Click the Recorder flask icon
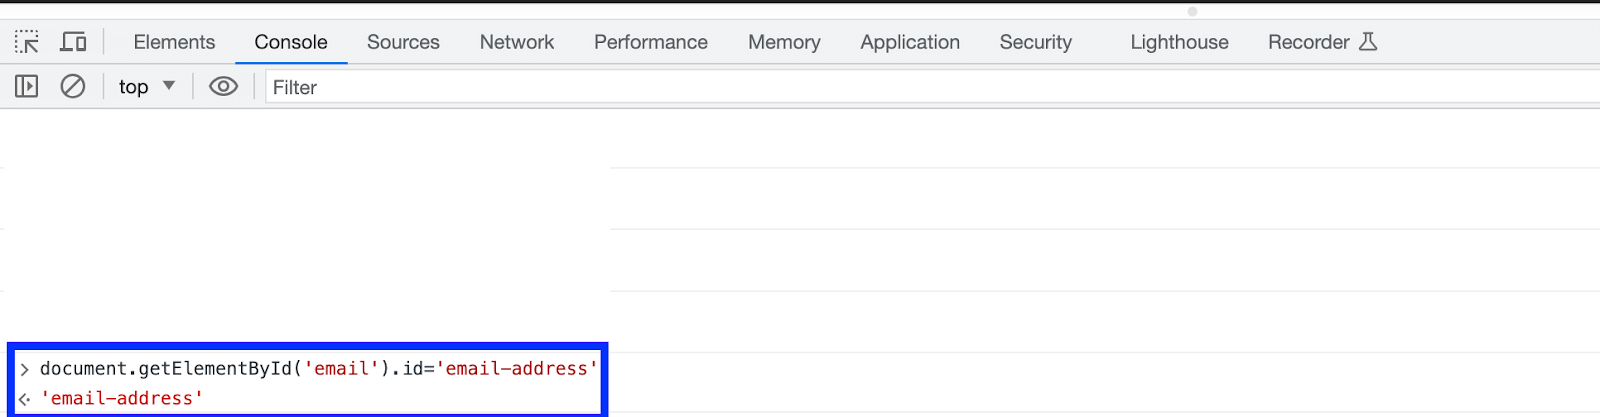1600x417 pixels. [1368, 42]
